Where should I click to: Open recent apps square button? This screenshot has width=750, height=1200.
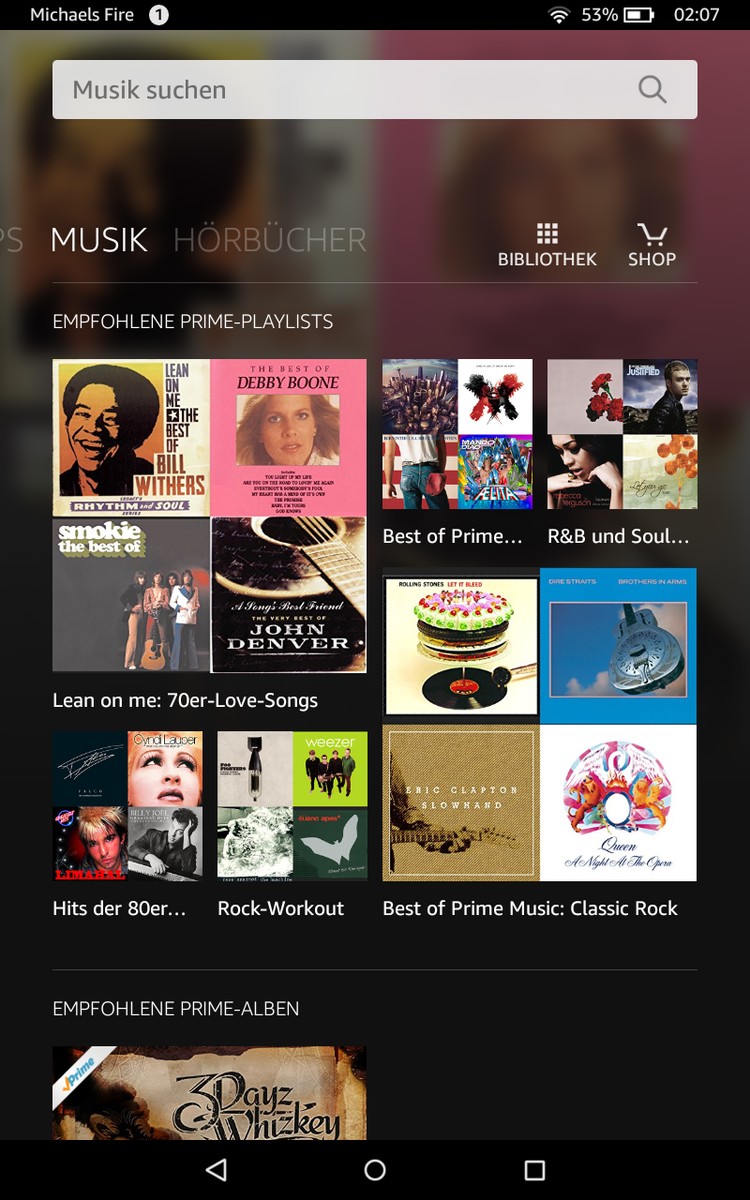tap(535, 1170)
